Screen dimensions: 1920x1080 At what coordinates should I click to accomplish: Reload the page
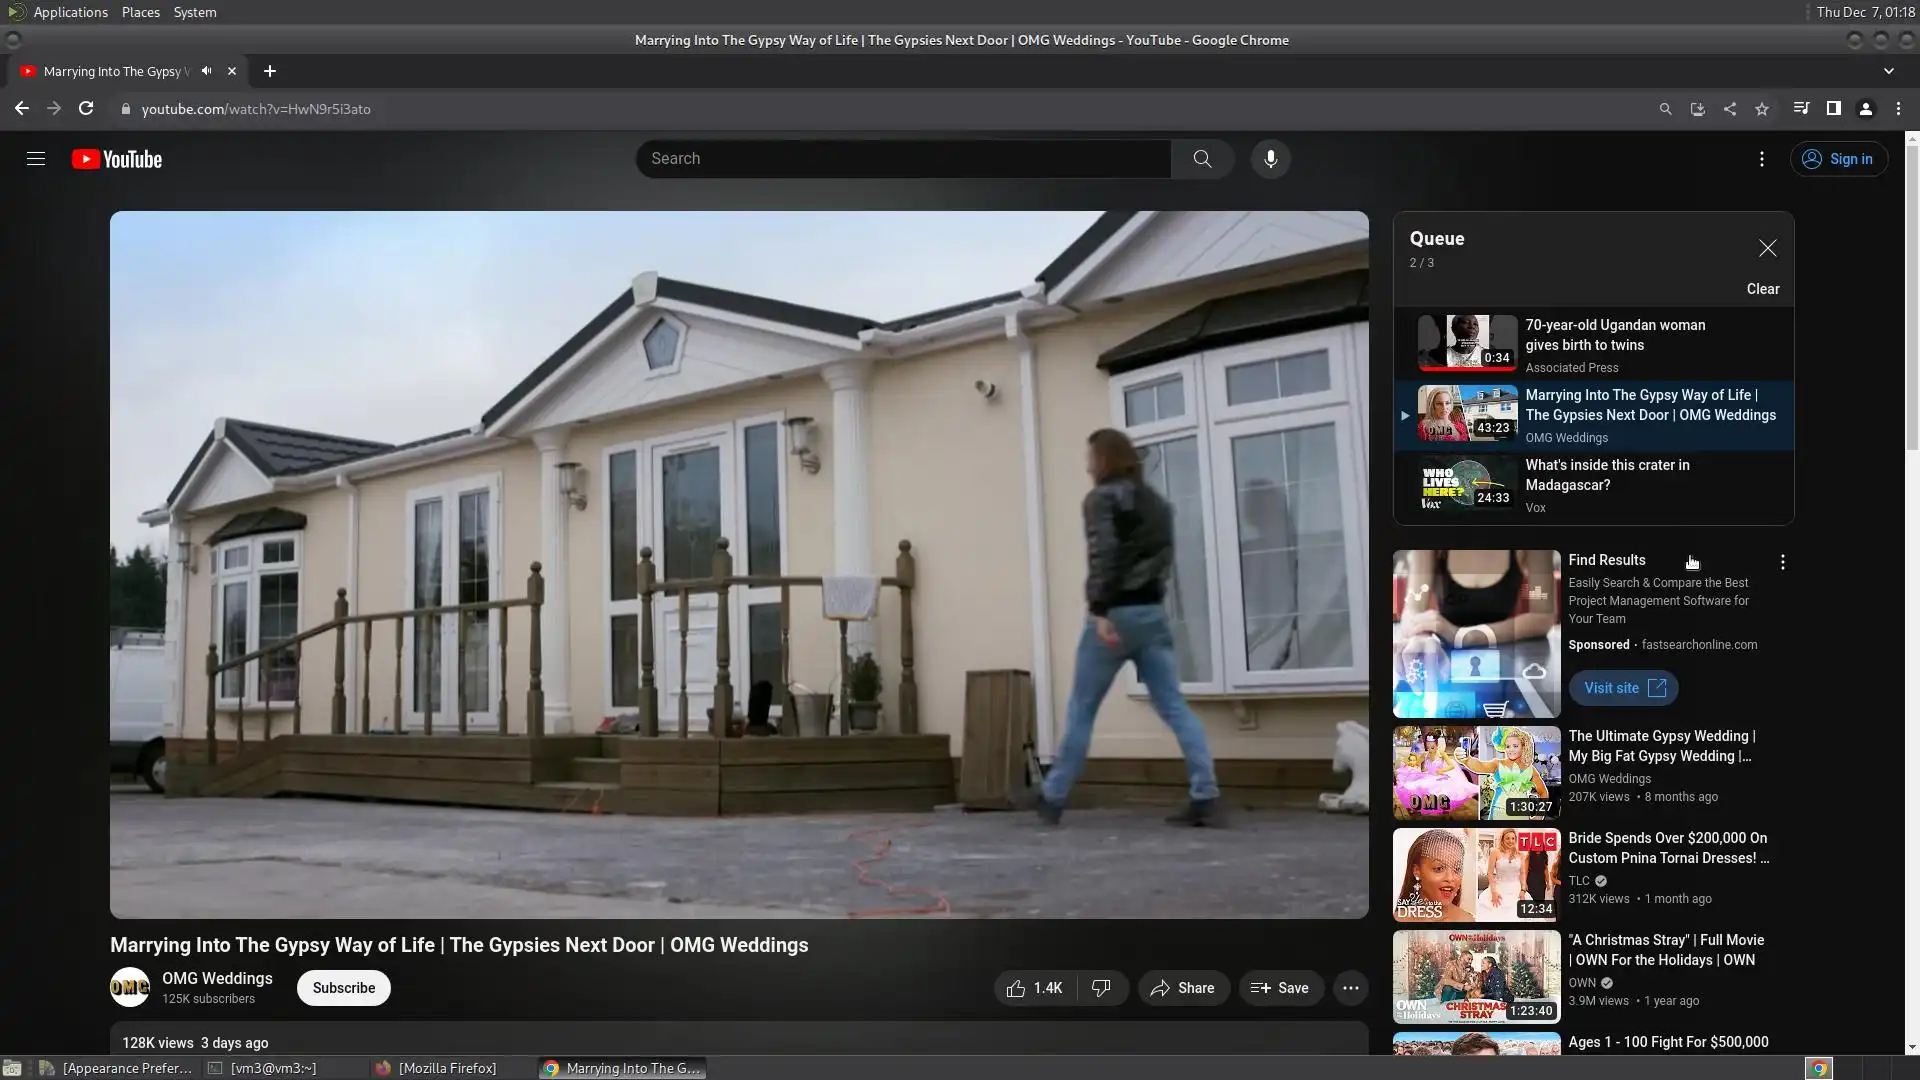pos(86,109)
